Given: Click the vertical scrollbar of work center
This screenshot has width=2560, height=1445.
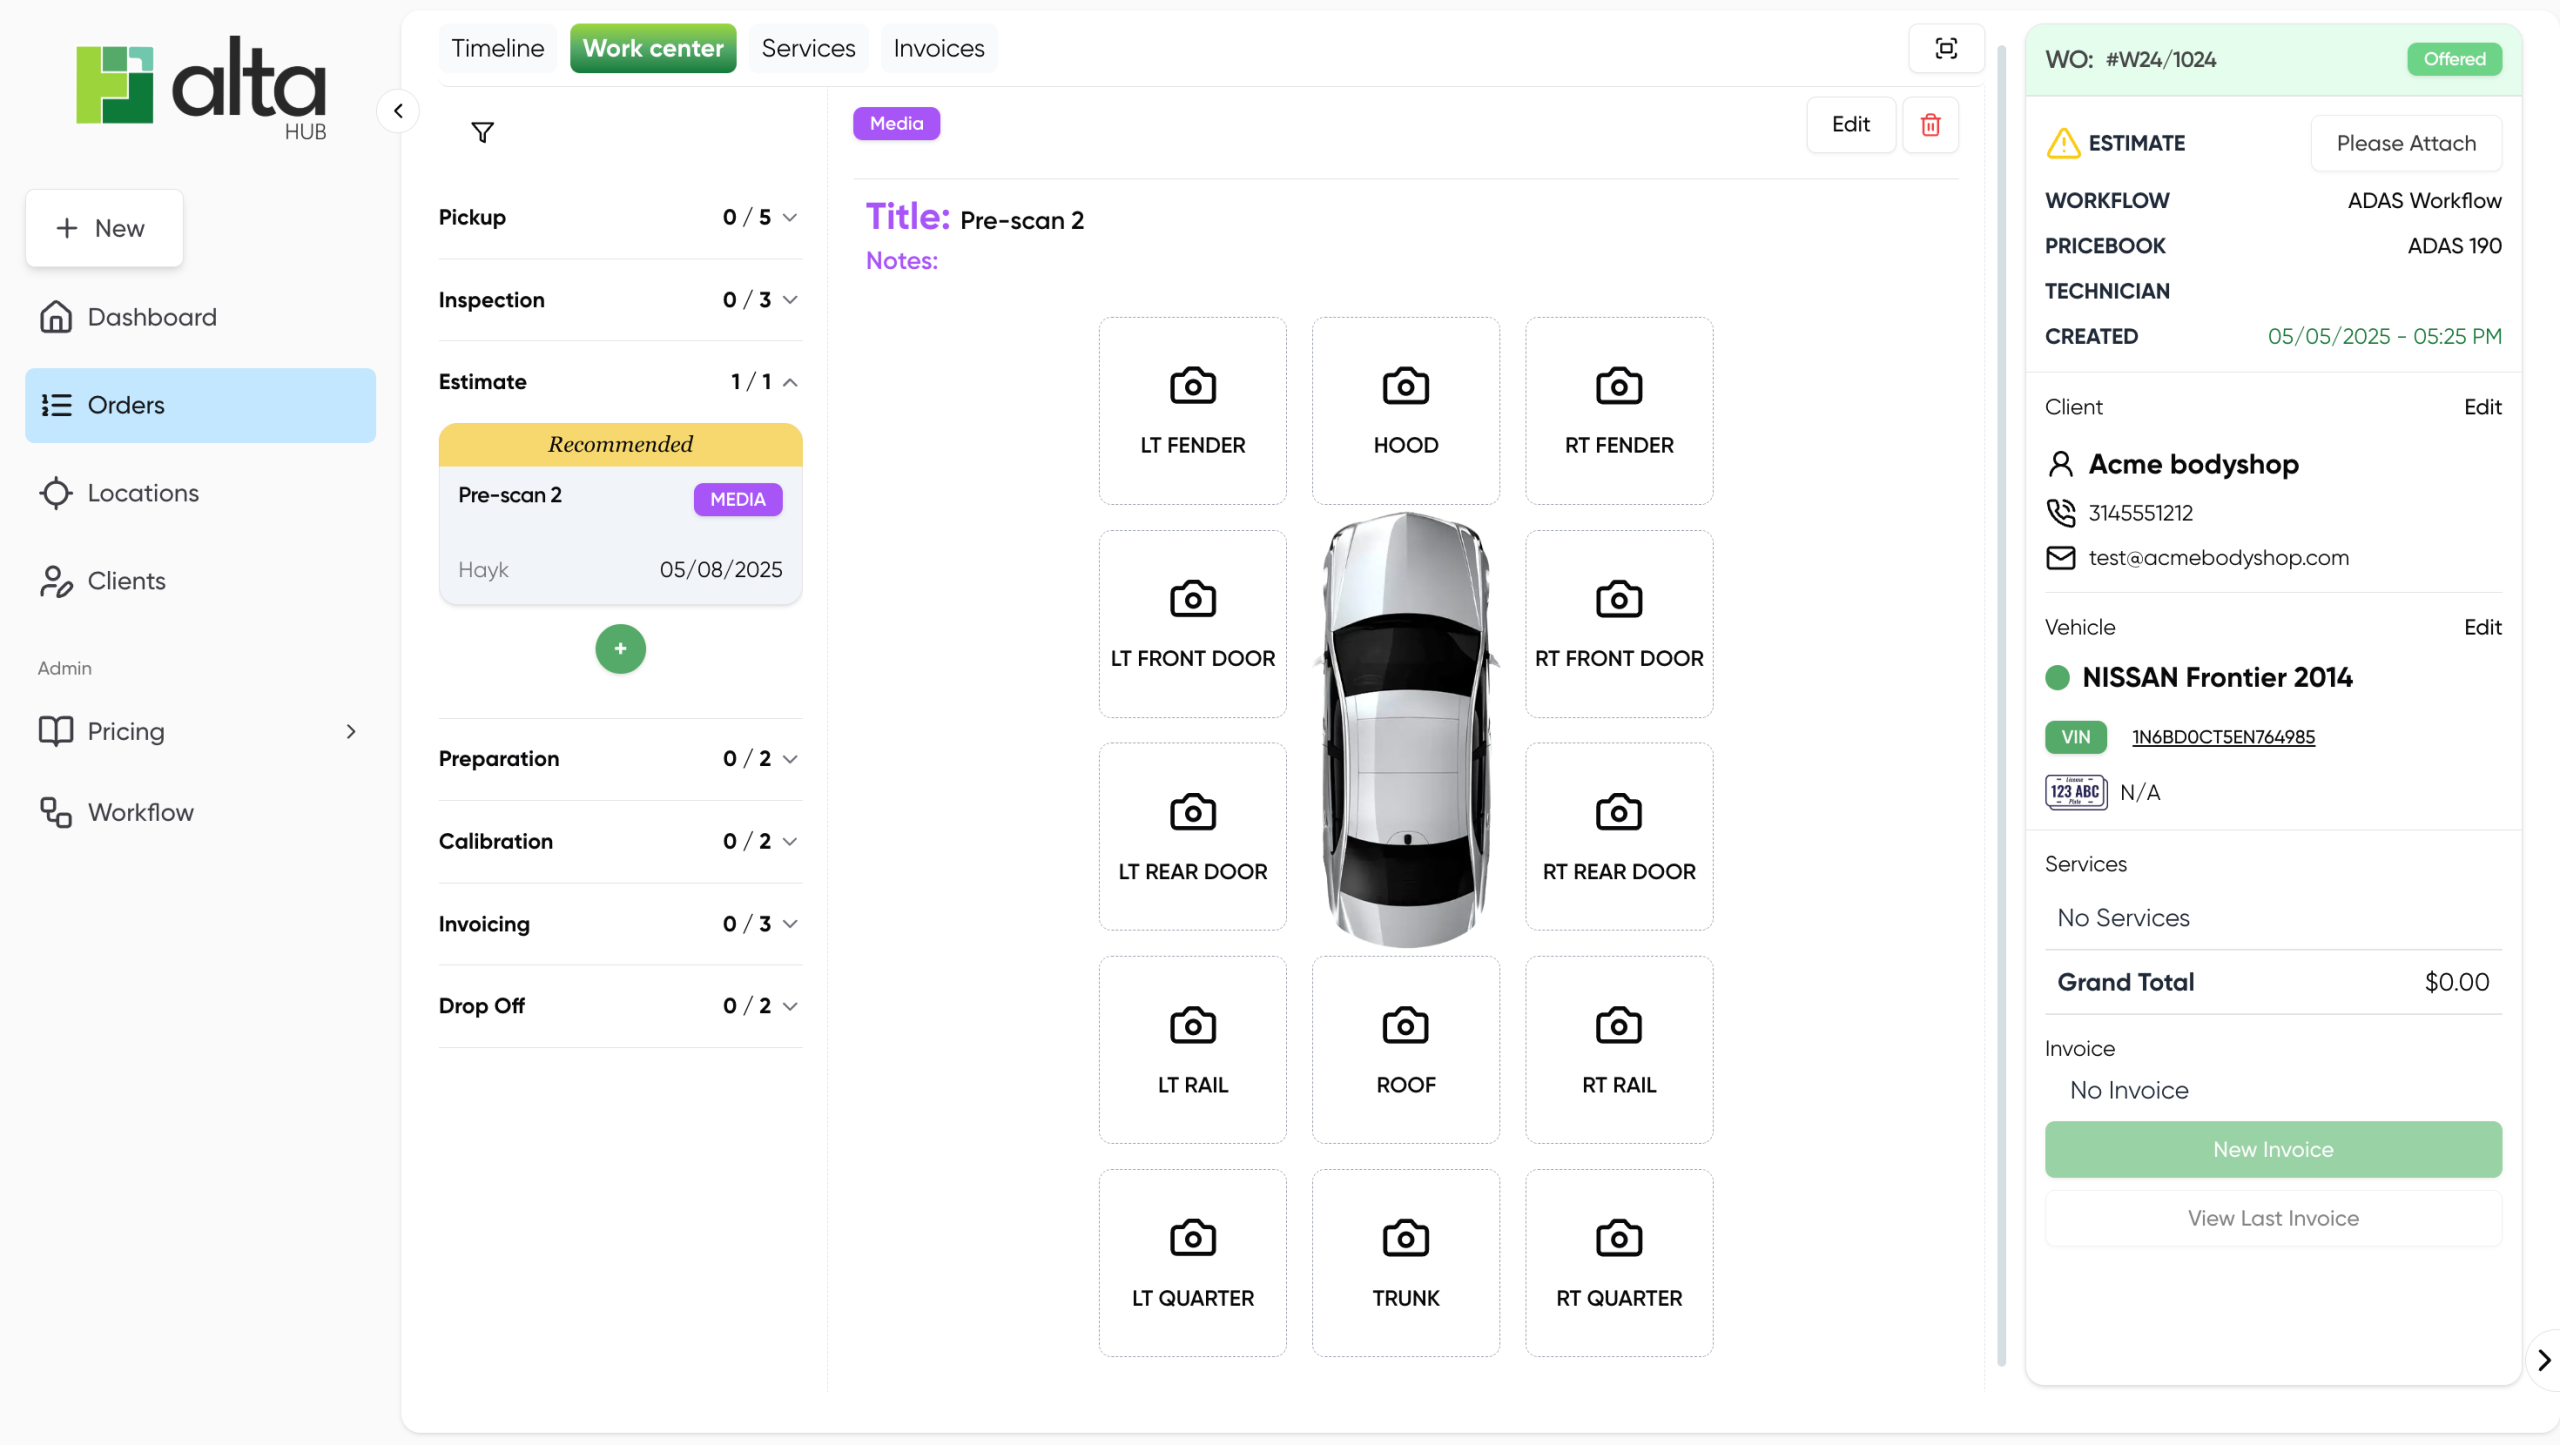Looking at the screenshot, I should [x=2001, y=700].
